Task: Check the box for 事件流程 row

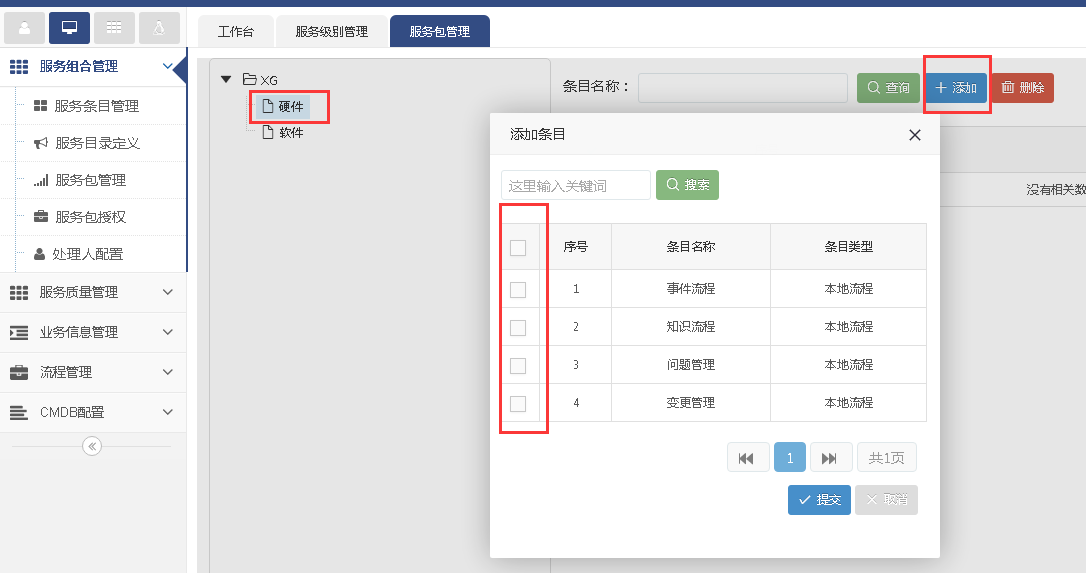Action: (518, 290)
